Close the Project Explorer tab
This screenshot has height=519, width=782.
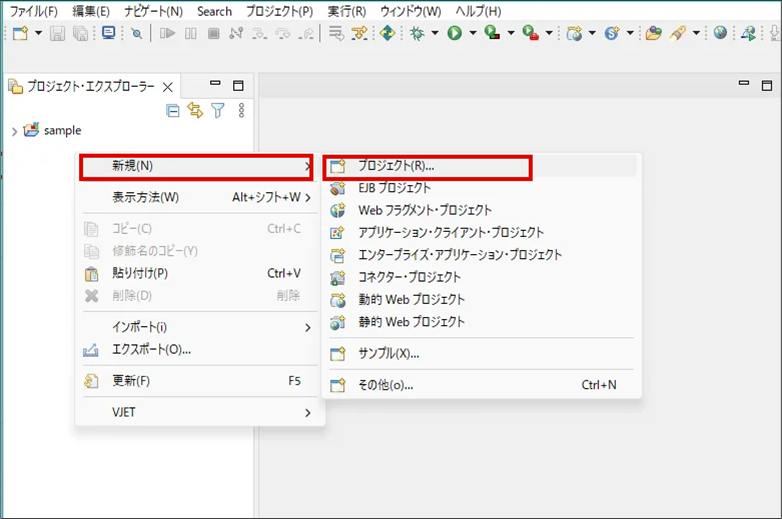[x=168, y=87]
